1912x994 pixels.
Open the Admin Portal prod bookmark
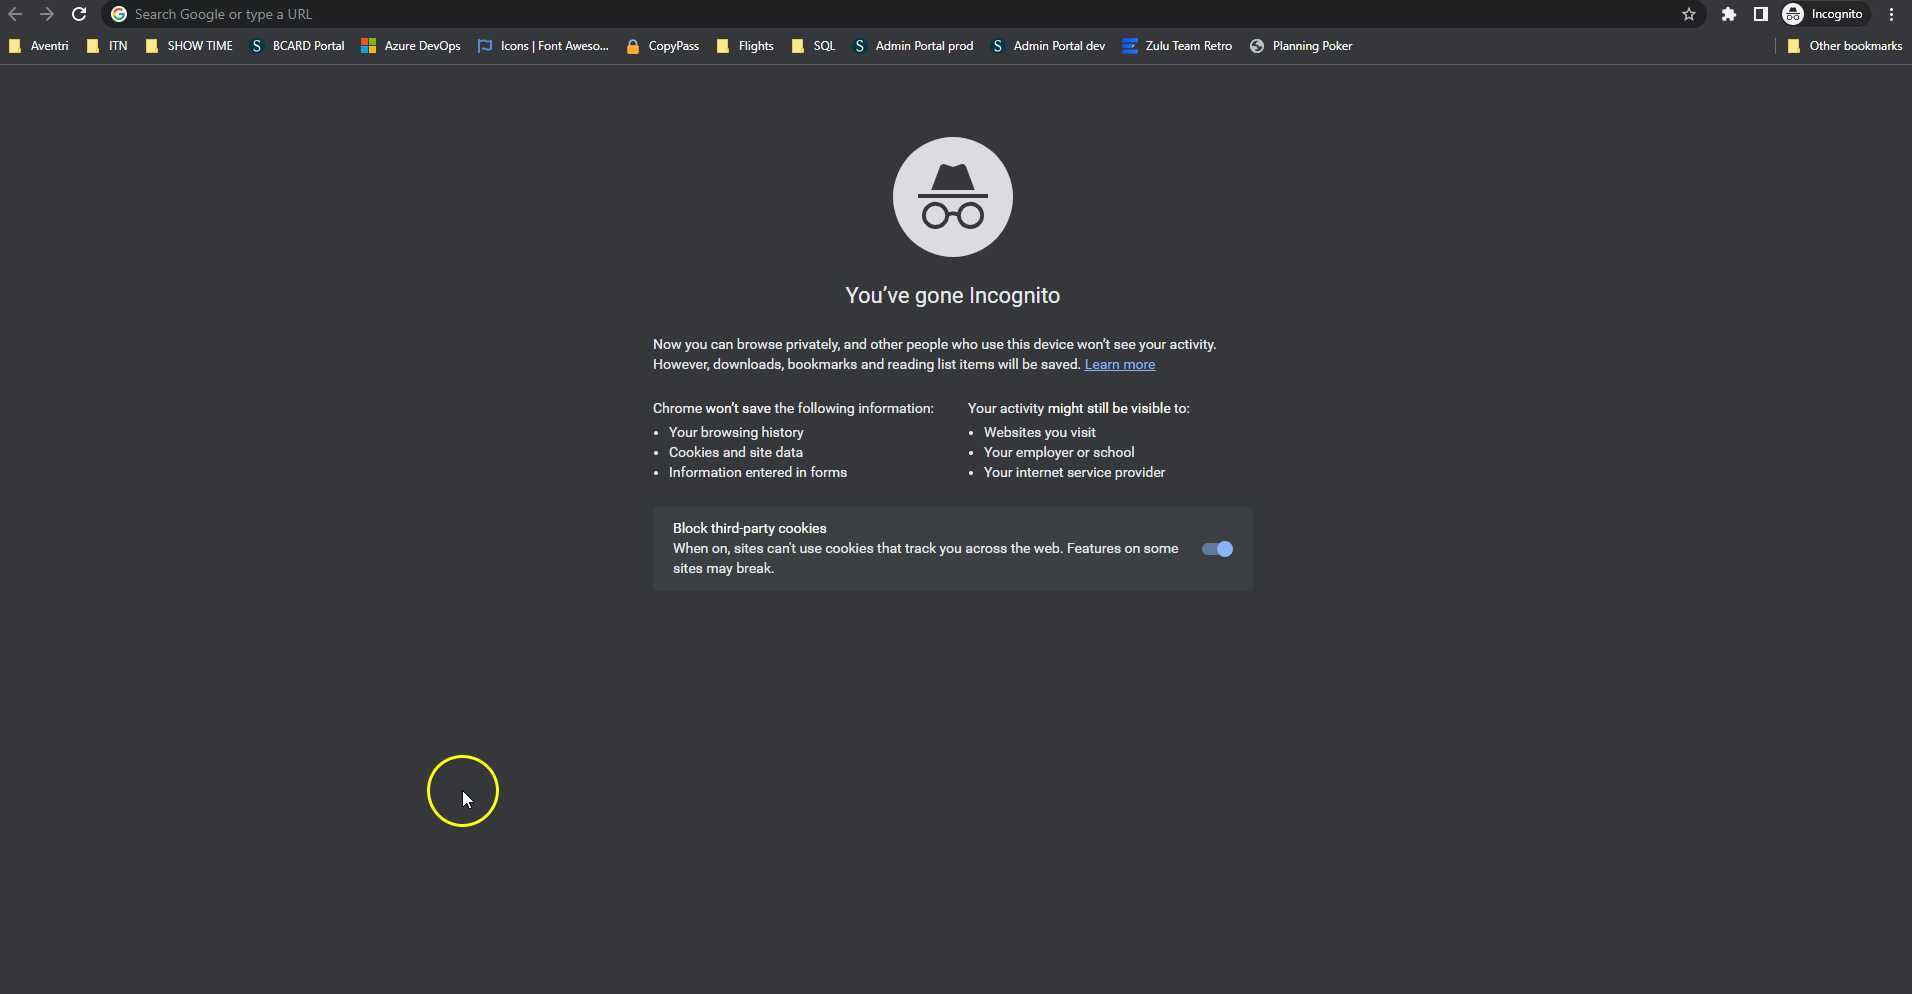[923, 46]
